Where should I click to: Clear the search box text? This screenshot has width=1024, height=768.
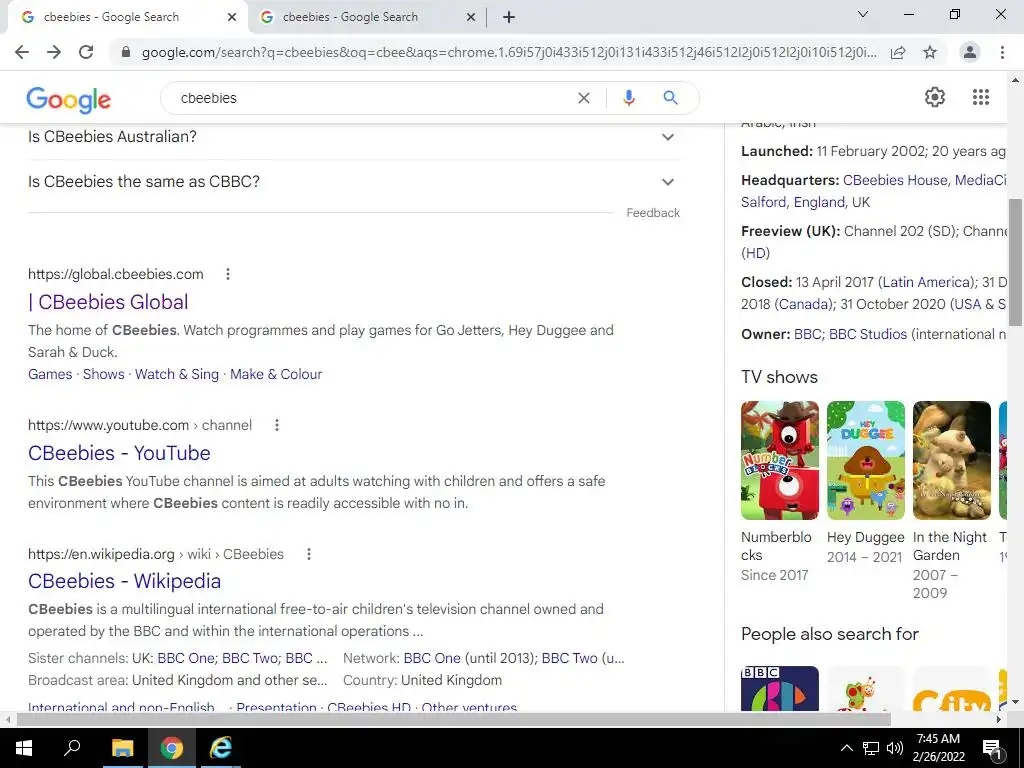coord(584,98)
